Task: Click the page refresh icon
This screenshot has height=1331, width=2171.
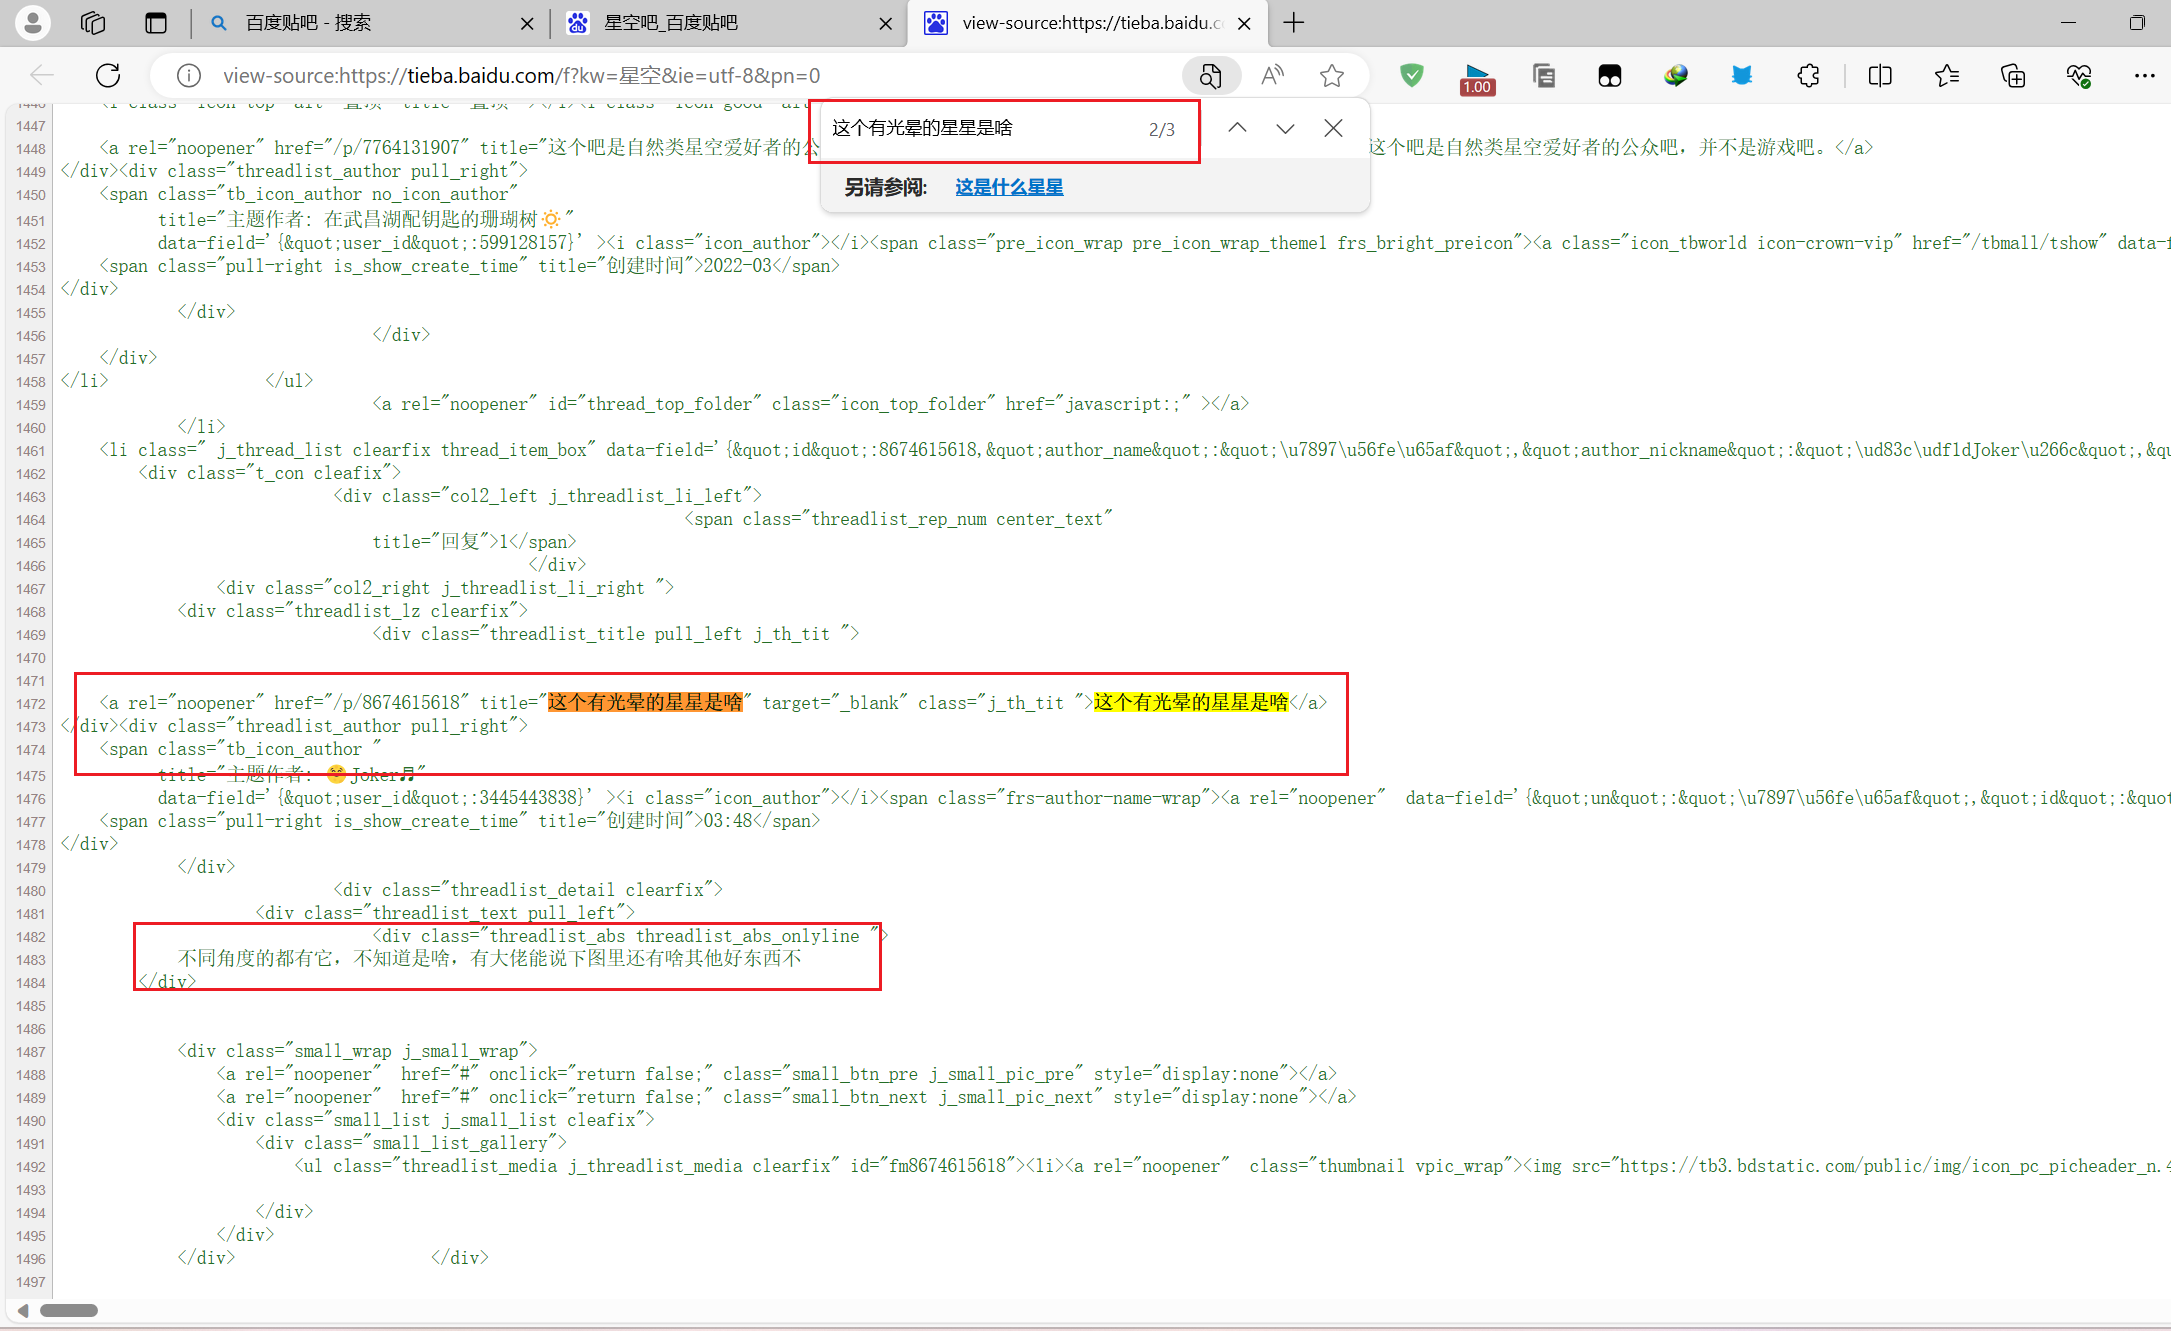Action: [108, 75]
